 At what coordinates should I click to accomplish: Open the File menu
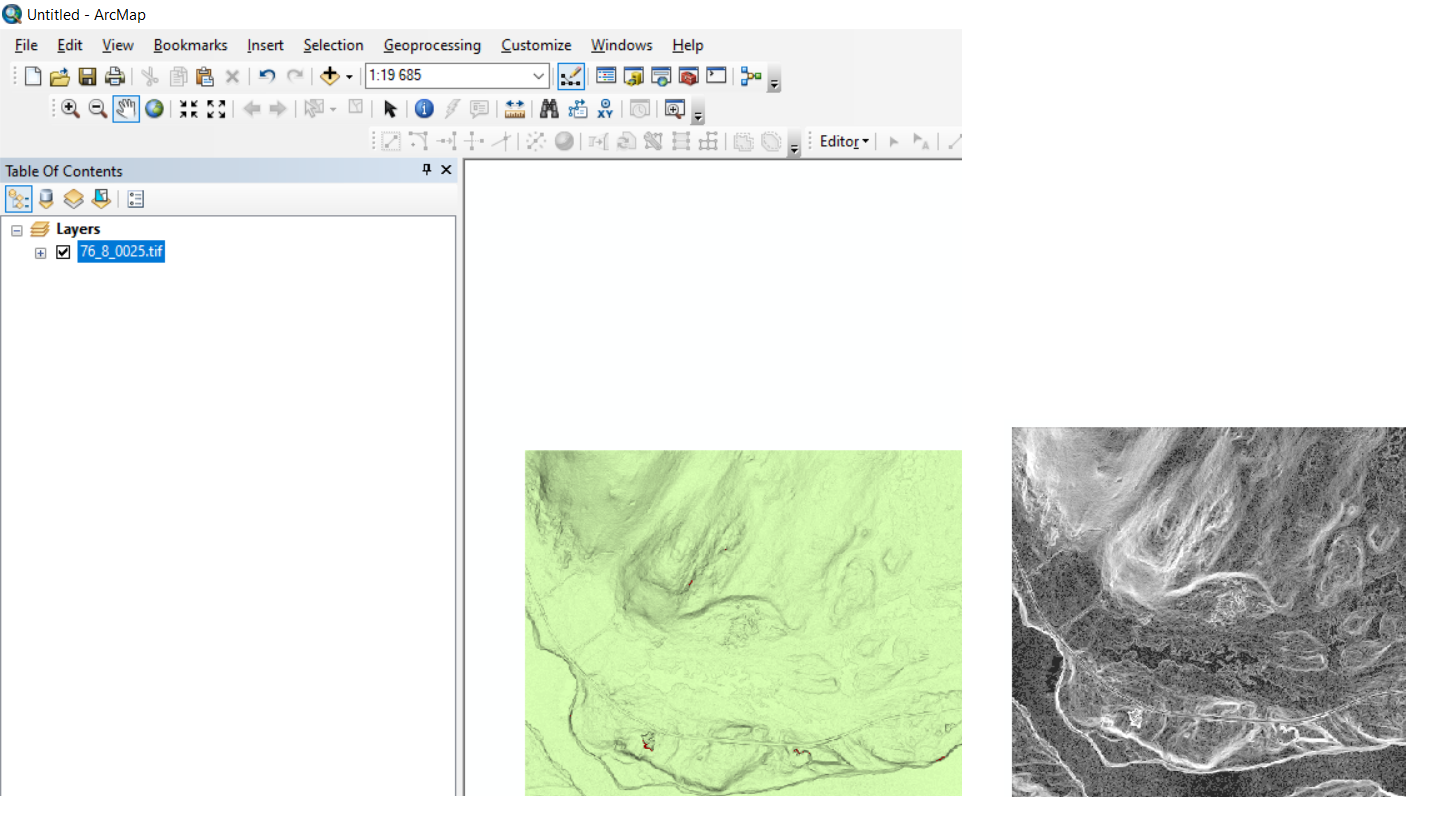(26, 45)
